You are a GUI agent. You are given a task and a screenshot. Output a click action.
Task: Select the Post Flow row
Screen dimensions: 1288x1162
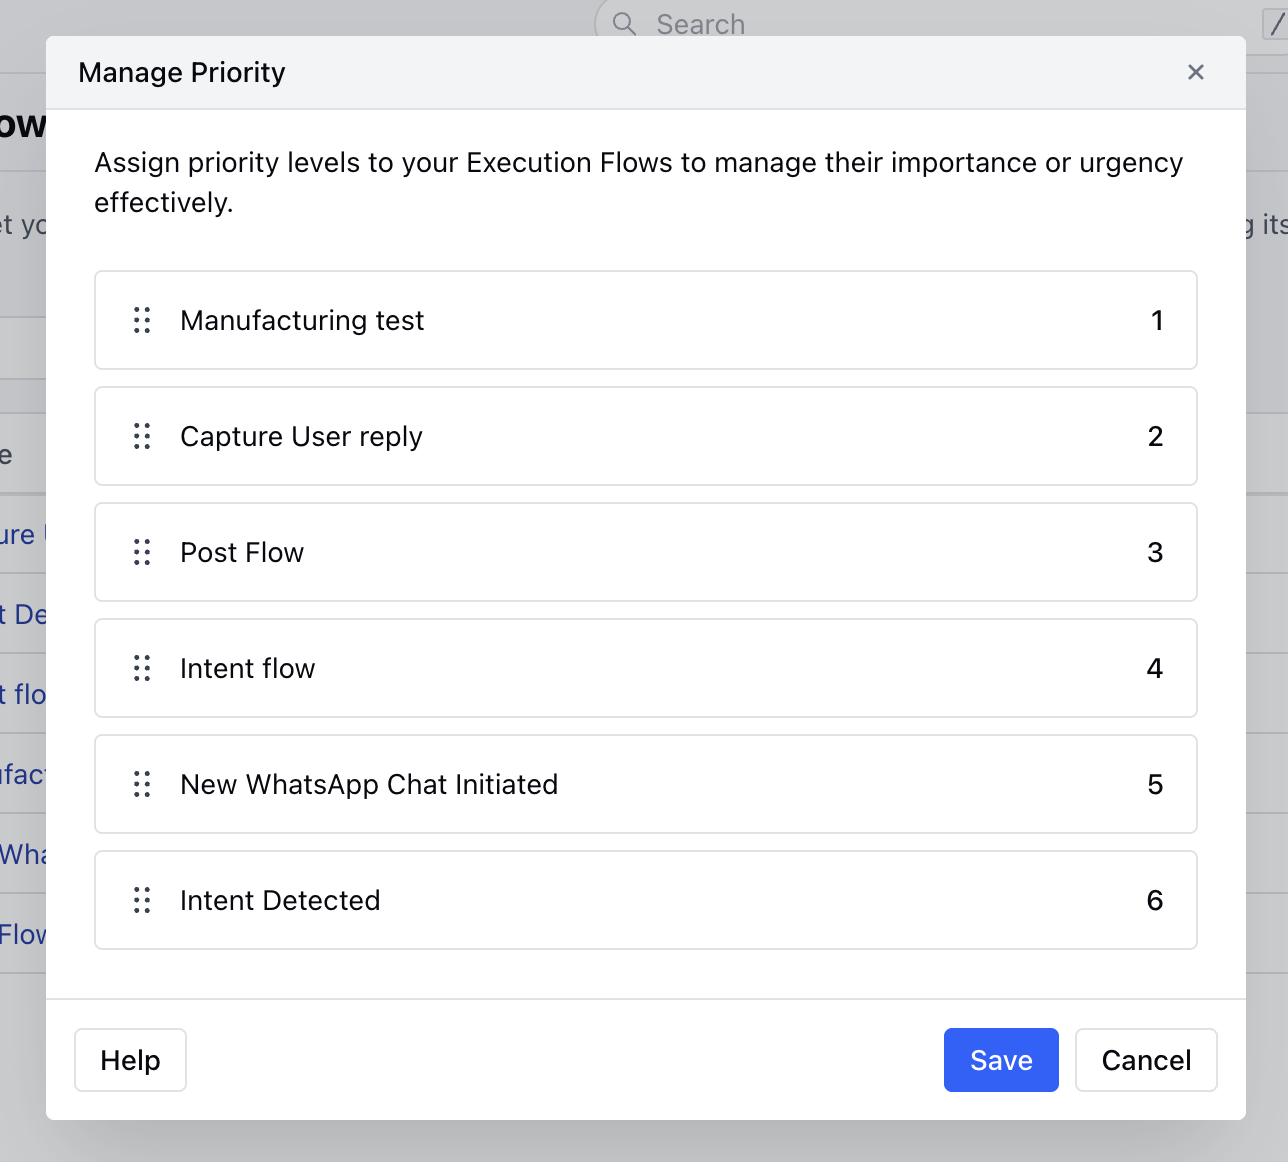[x=646, y=552]
